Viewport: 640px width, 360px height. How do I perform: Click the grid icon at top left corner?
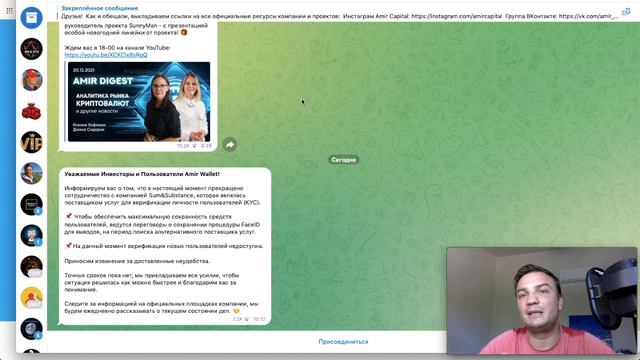[x=9, y=11]
